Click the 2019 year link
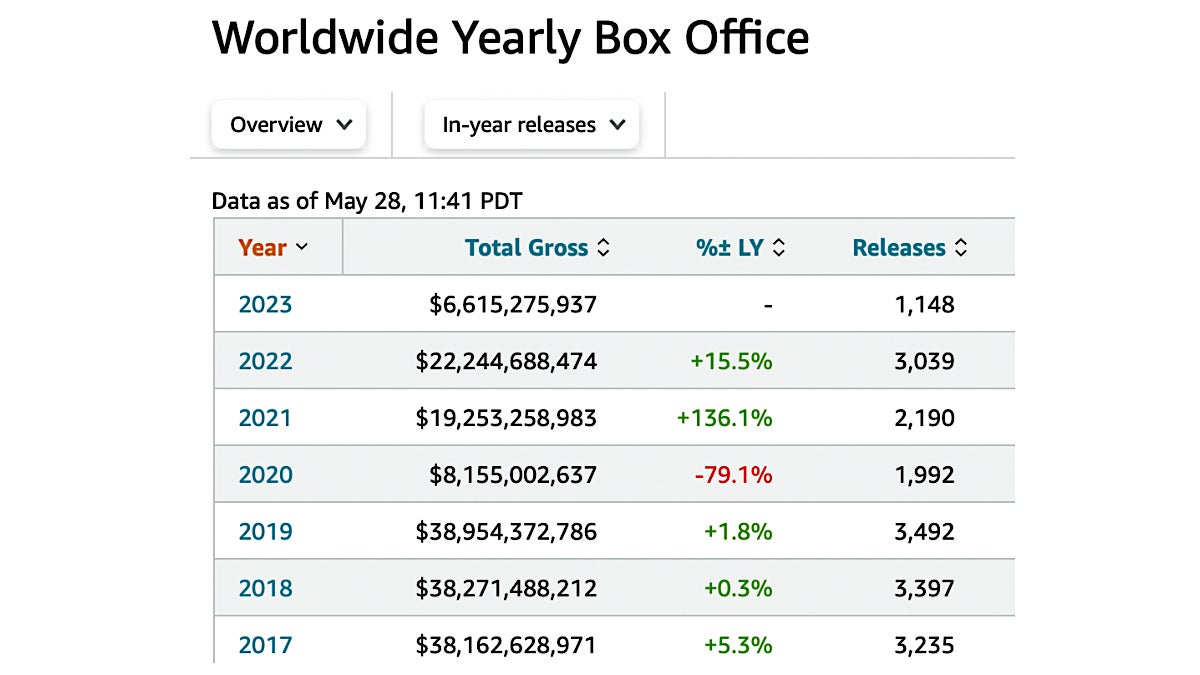1200x675 pixels. (x=265, y=531)
